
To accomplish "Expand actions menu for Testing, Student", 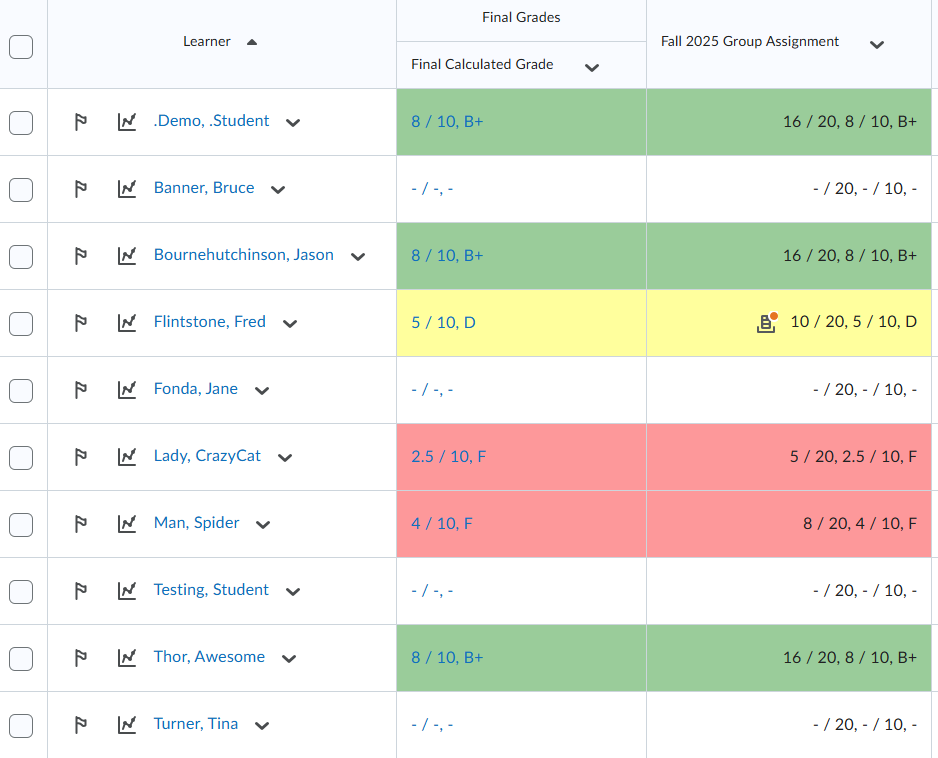I will tap(293, 592).
